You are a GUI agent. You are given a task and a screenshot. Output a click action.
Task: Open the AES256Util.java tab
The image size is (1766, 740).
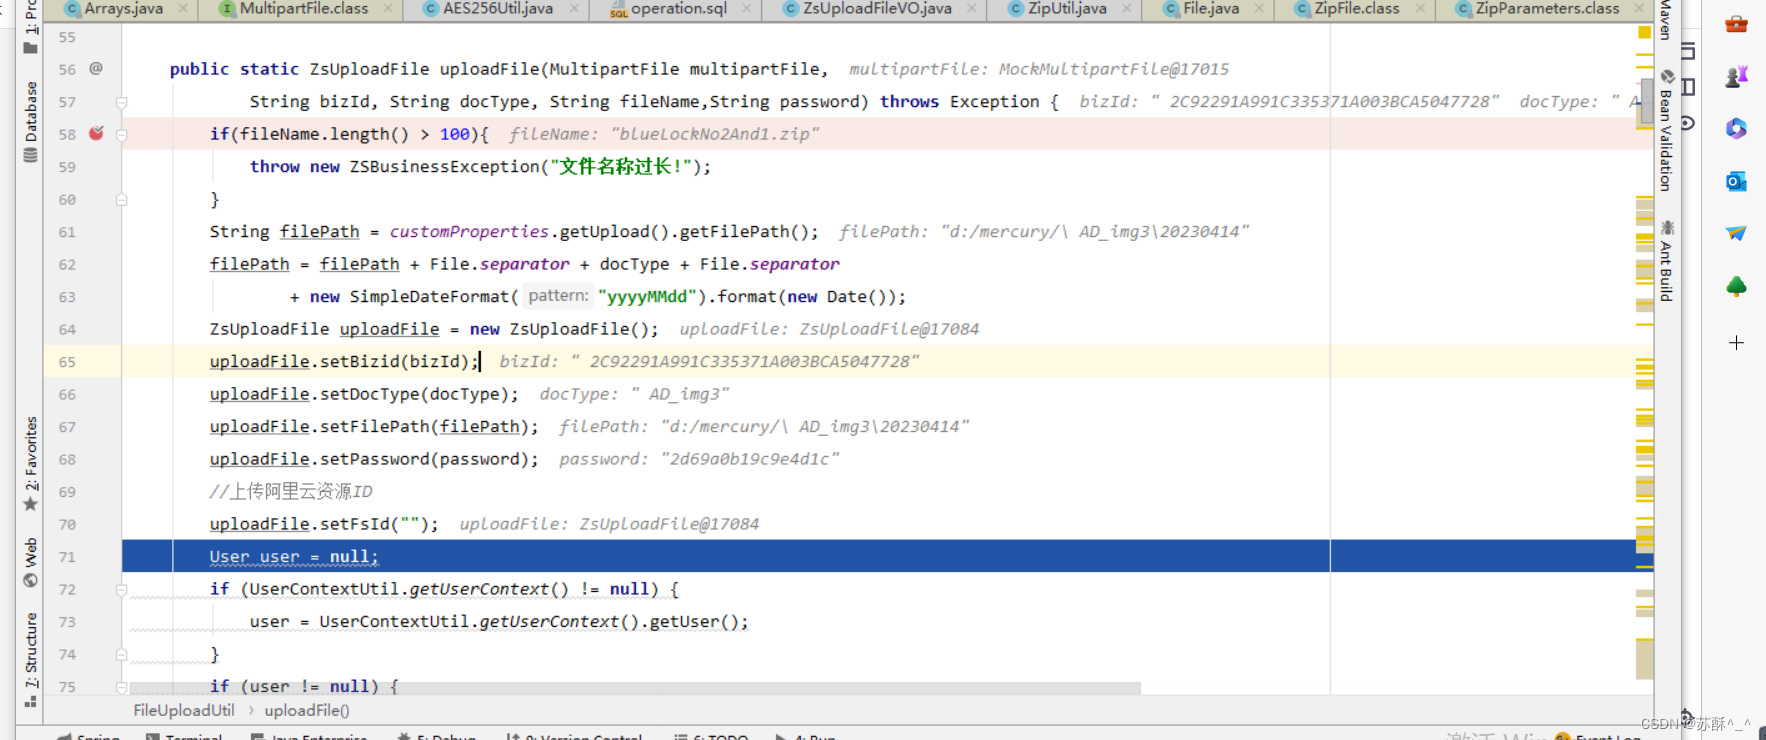[497, 9]
